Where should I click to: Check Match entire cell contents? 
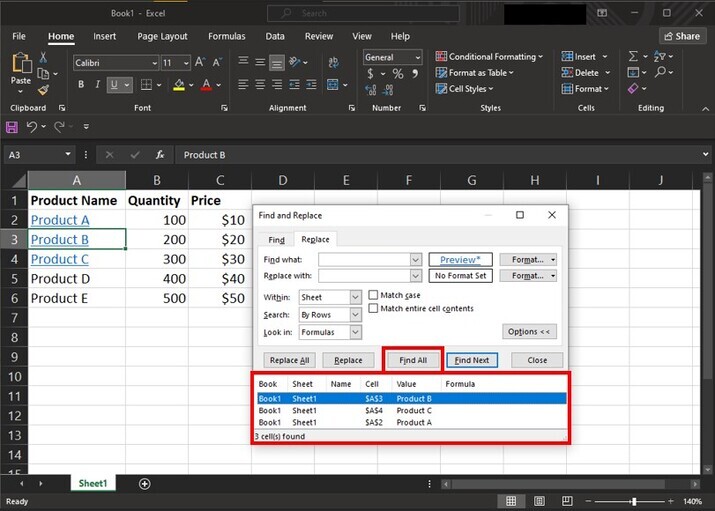[x=373, y=308]
